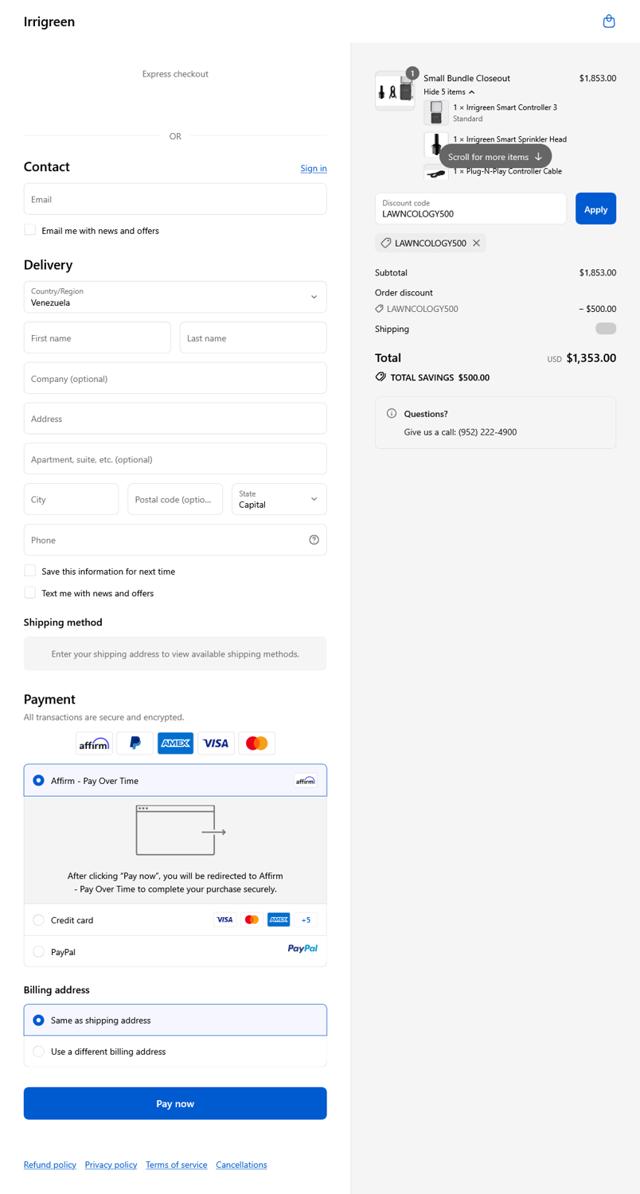Click the PayPal logo in PayPal row

coord(302,949)
